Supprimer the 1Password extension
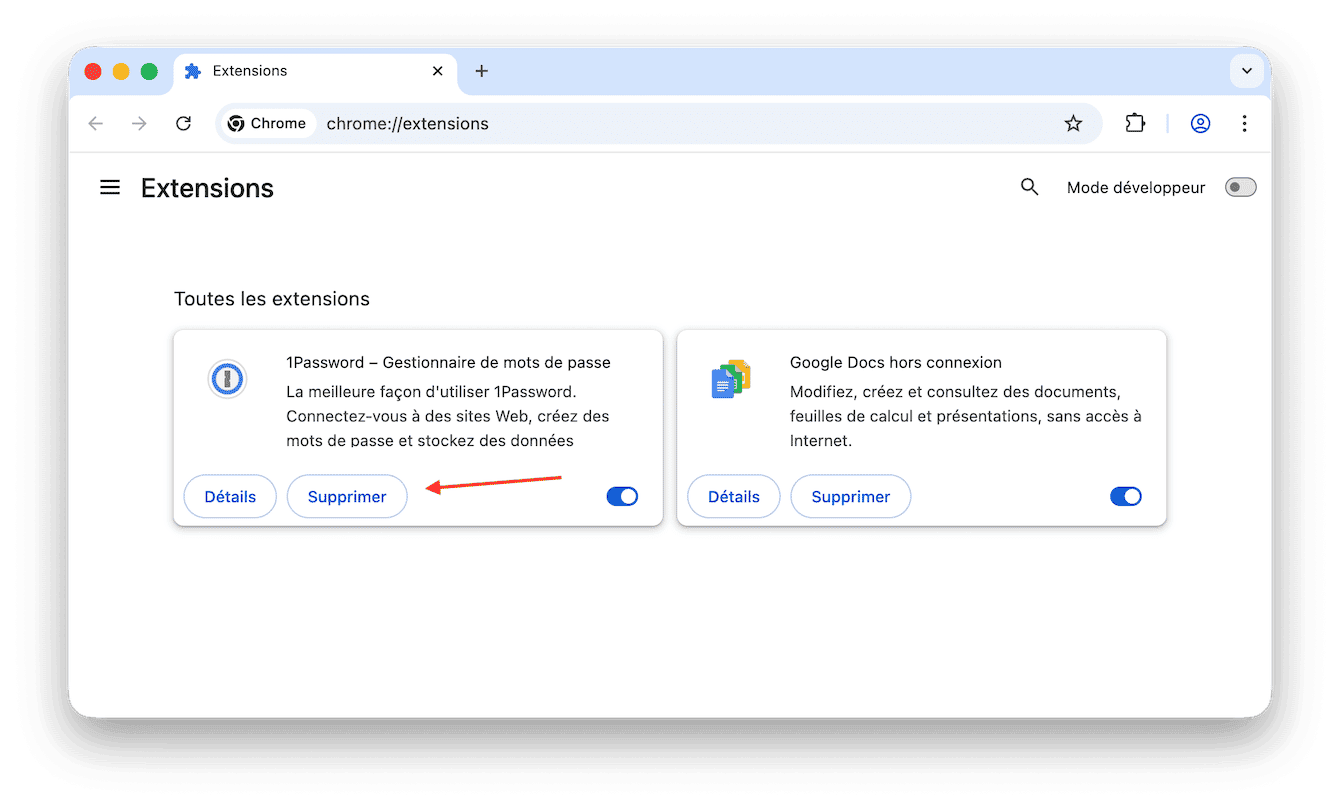Screen dimensions: 1340x808 347,496
